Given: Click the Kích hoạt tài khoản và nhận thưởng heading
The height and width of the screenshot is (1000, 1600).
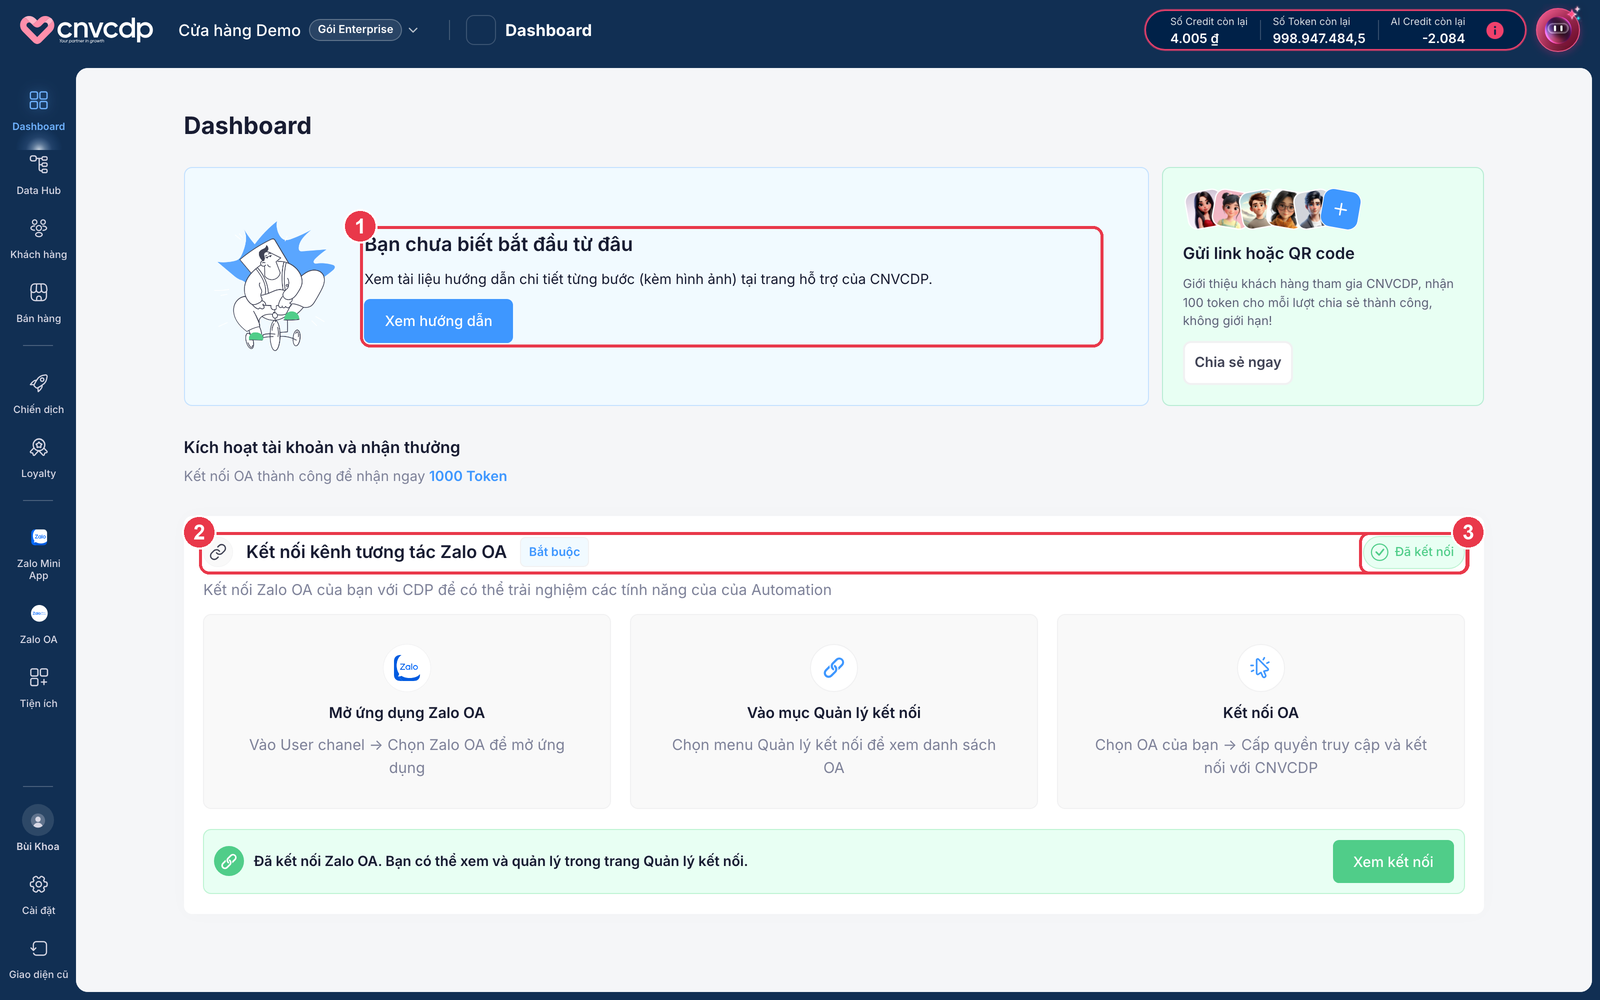Looking at the screenshot, I should point(322,448).
